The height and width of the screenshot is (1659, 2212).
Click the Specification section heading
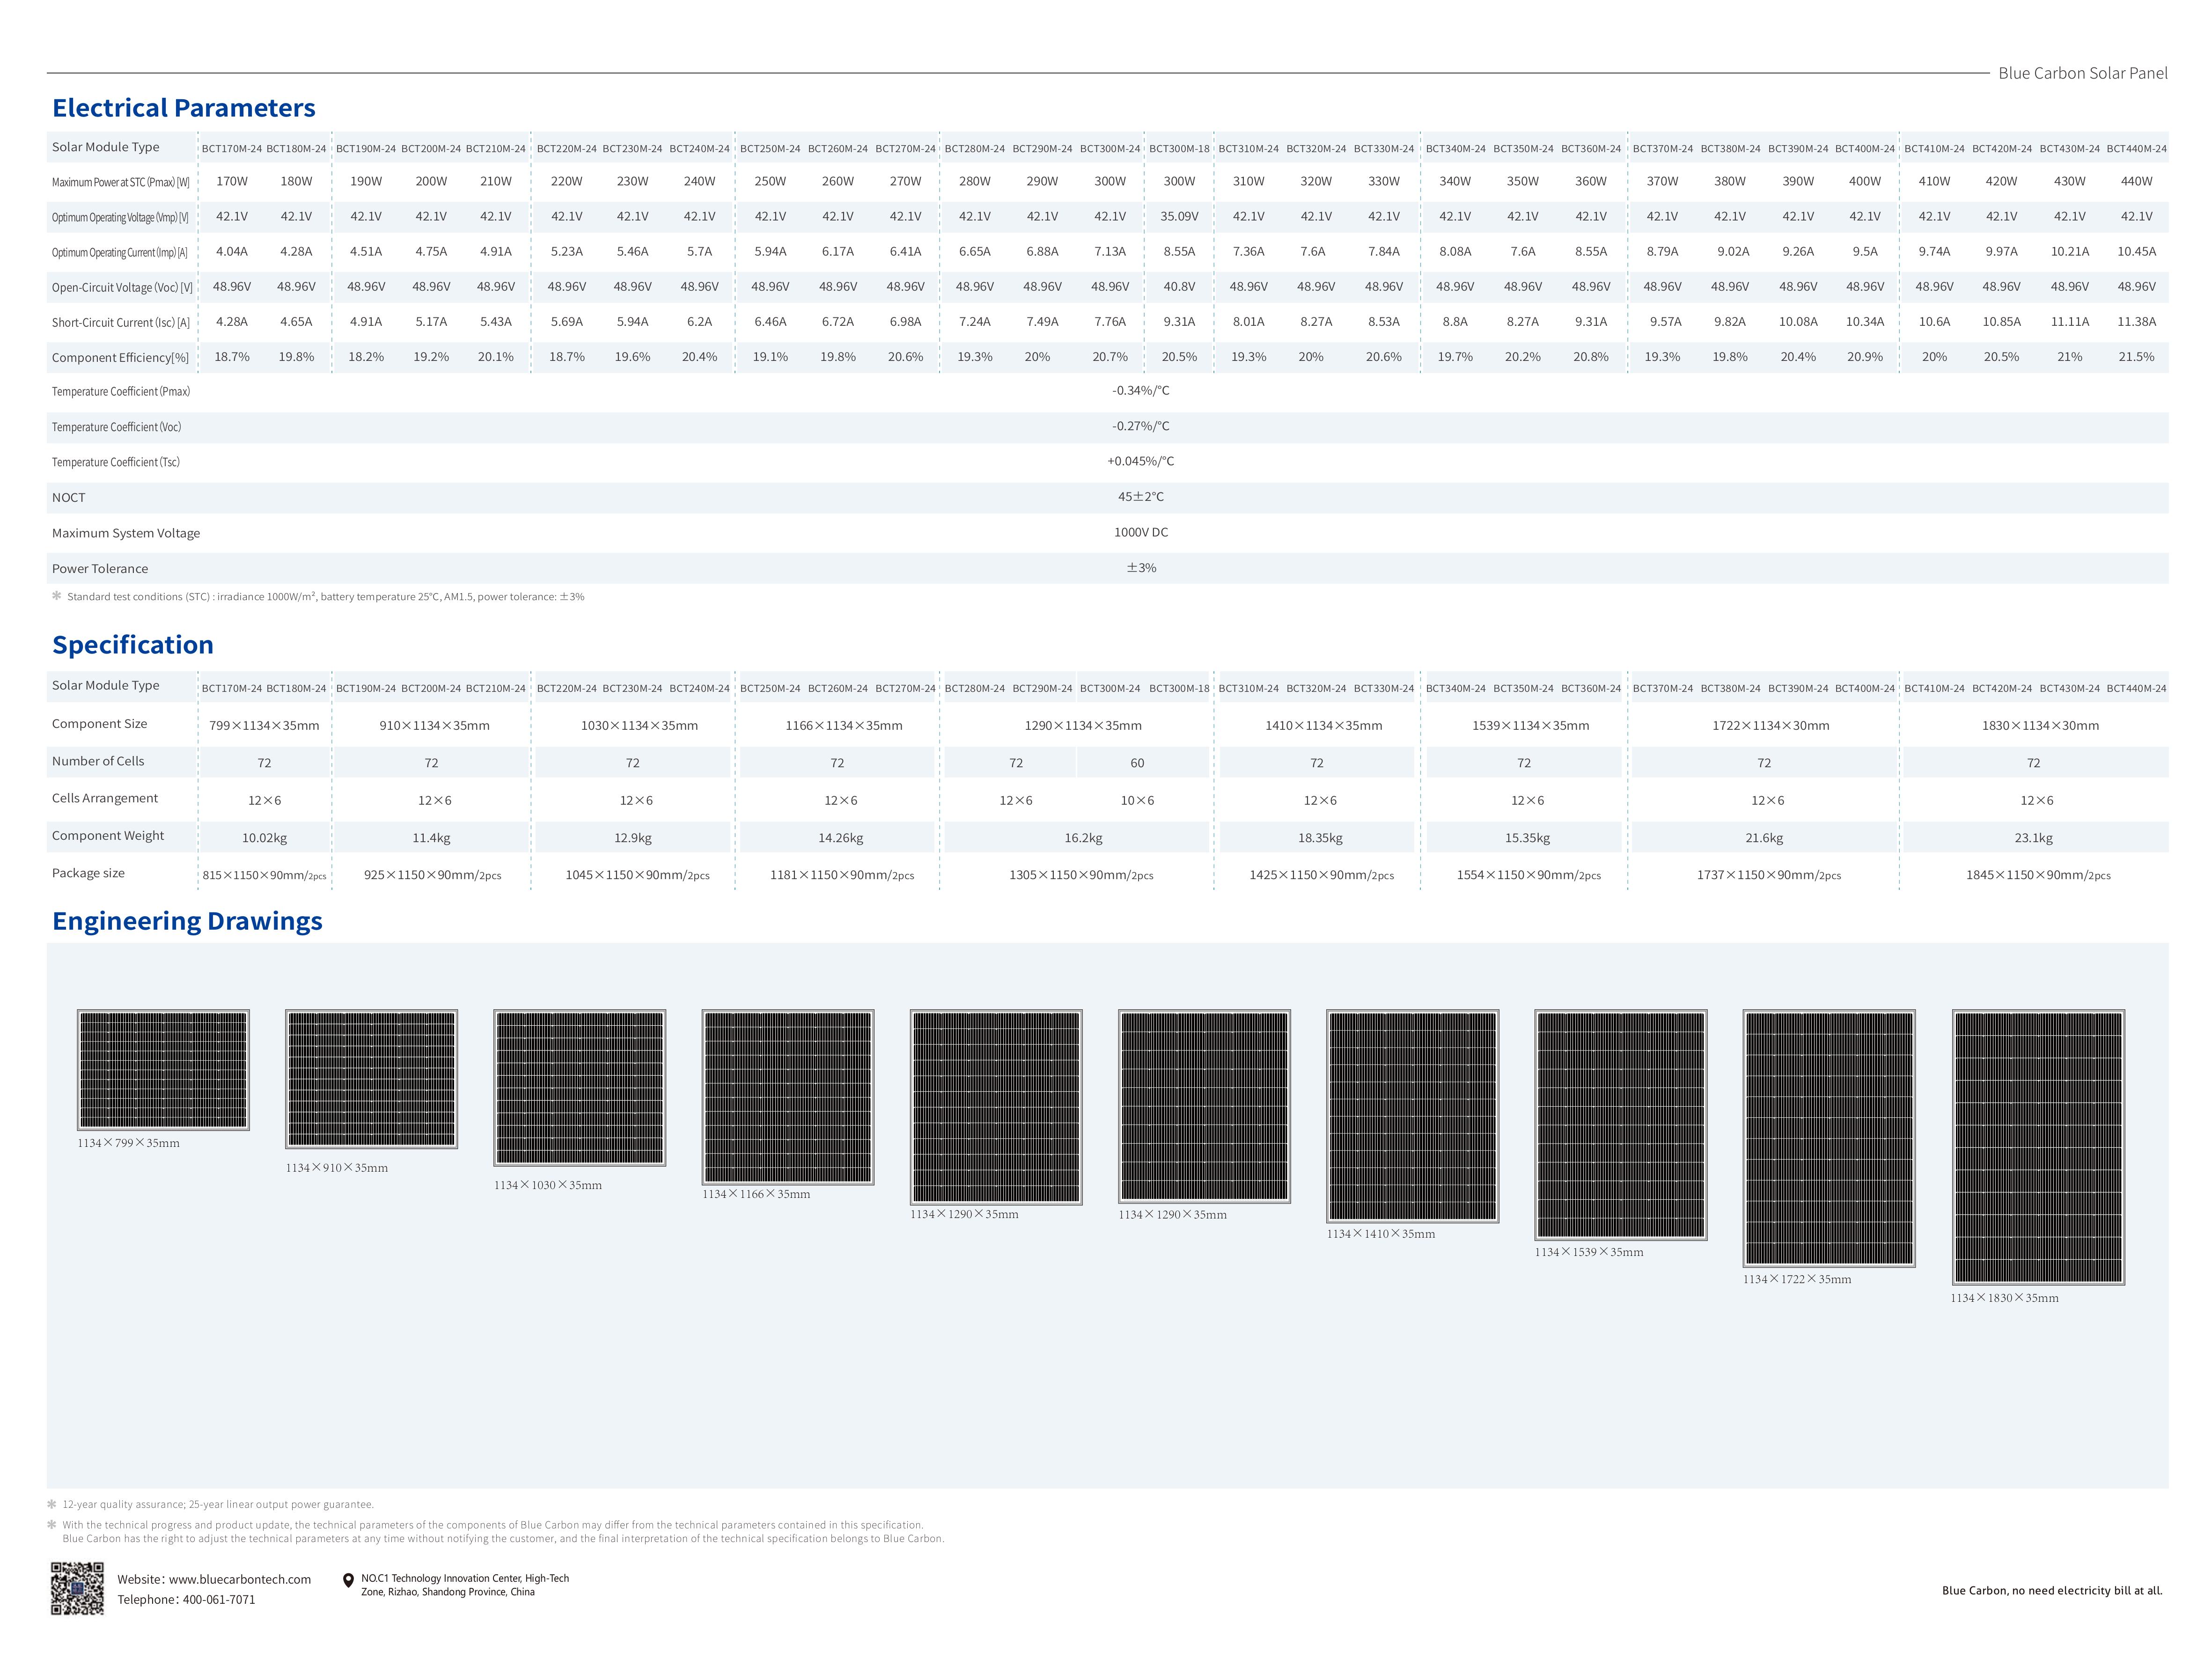click(133, 645)
